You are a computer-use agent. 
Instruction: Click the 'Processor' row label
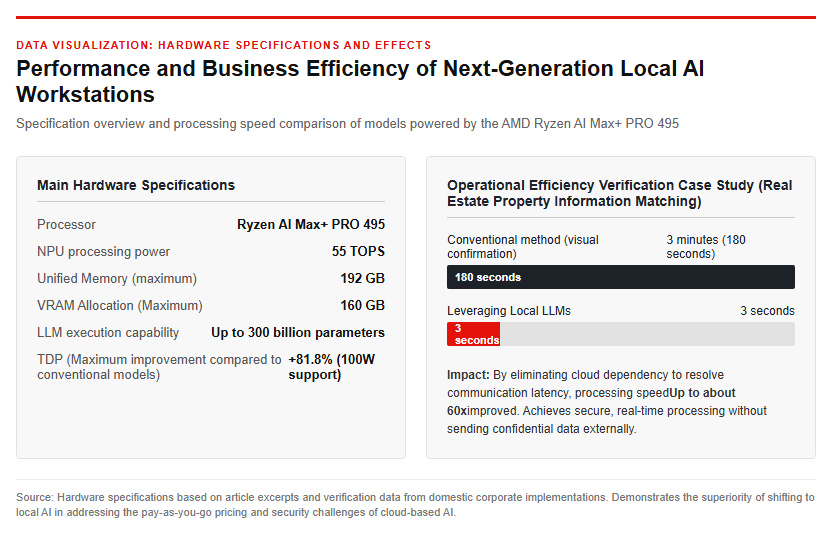pyautogui.click(x=66, y=225)
